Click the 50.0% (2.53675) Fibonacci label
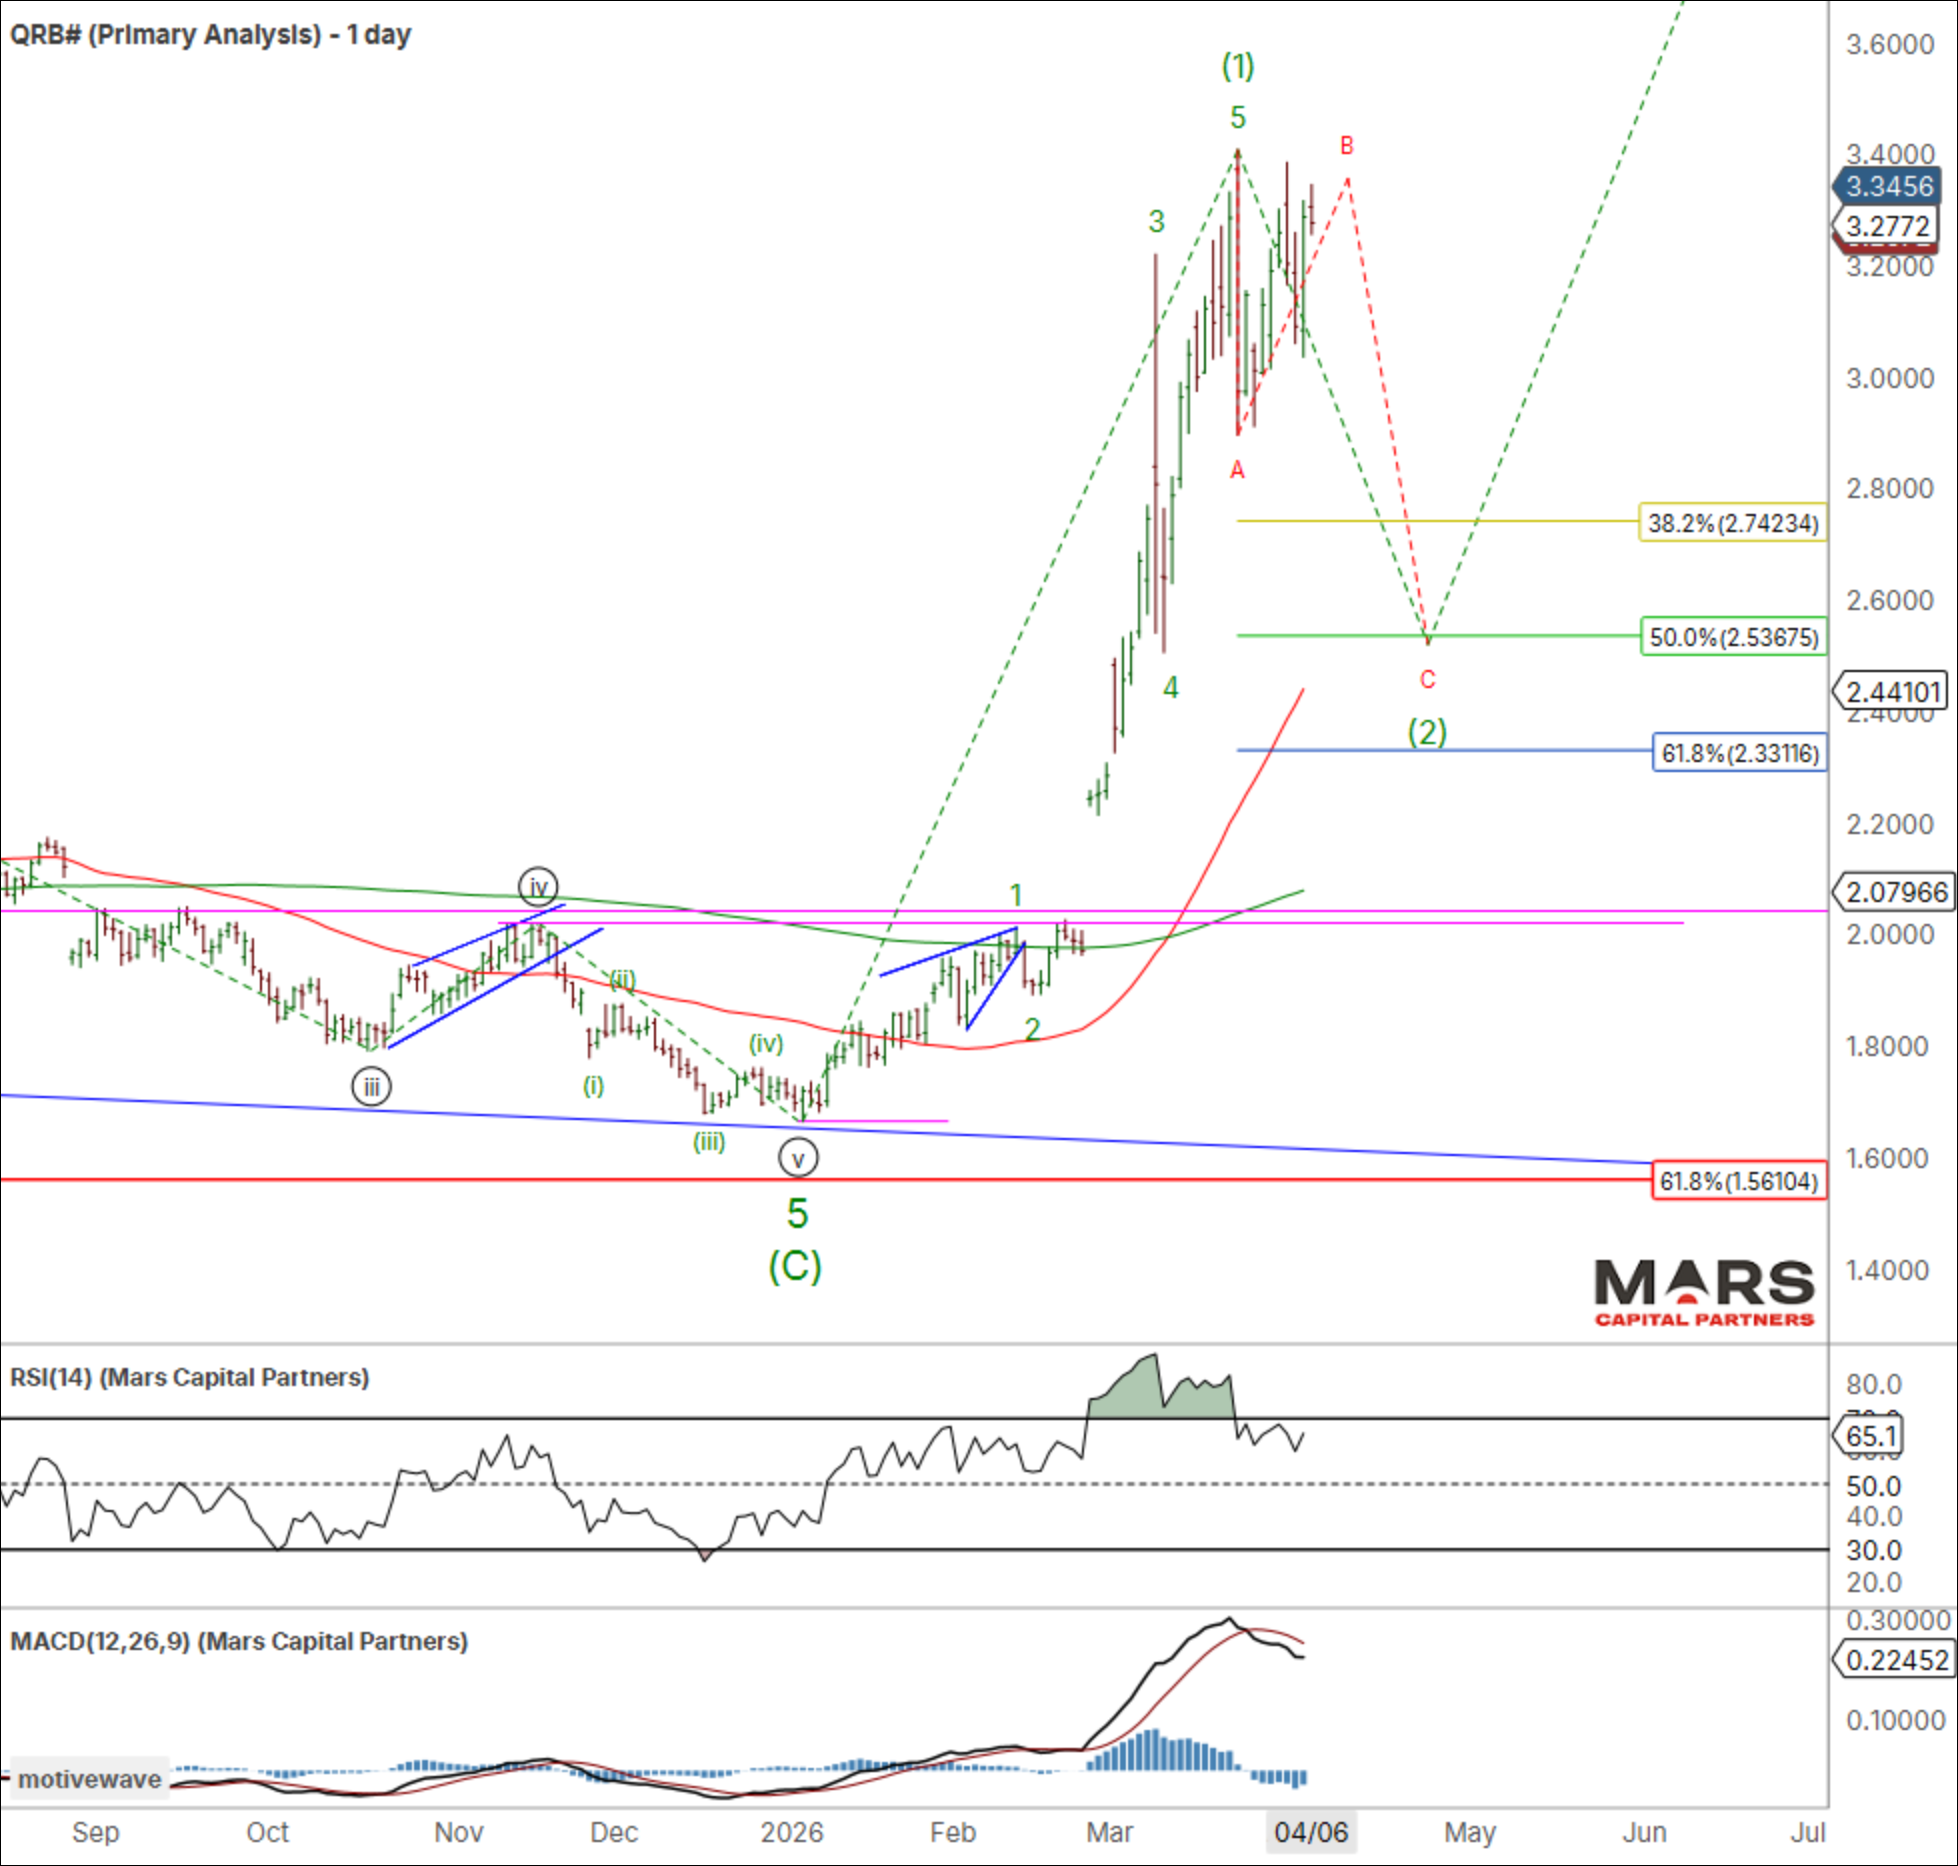1958x1866 pixels. [1733, 637]
